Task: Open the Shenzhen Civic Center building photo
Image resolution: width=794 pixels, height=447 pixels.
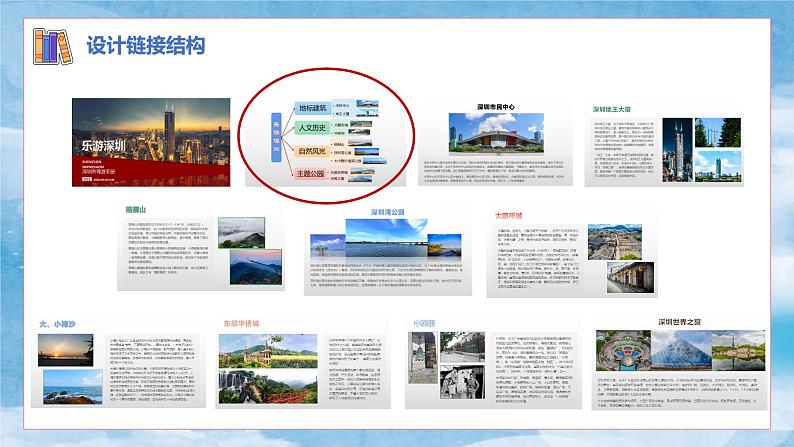Action: (x=496, y=133)
